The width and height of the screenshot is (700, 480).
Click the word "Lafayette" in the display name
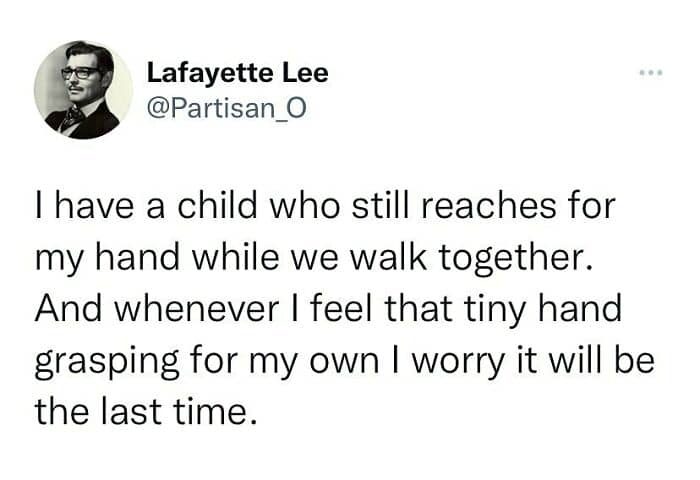click(207, 74)
